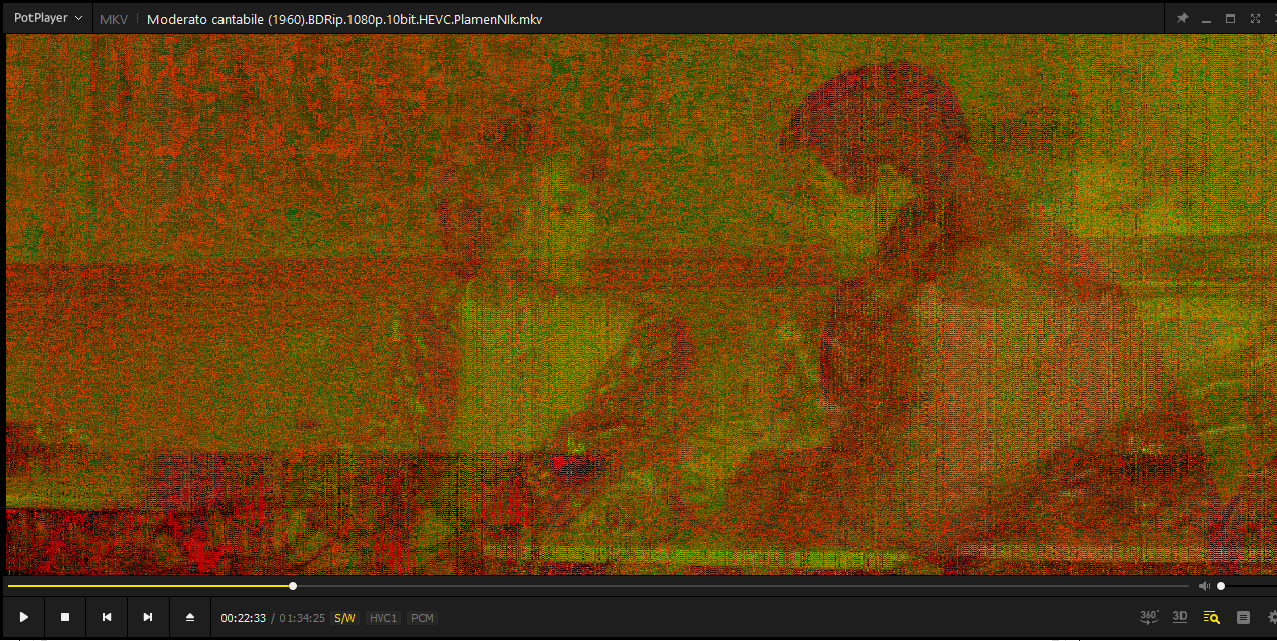Viewport: 1277px width, 641px height.
Task: Click the video display area
Action: coord(640,305)
